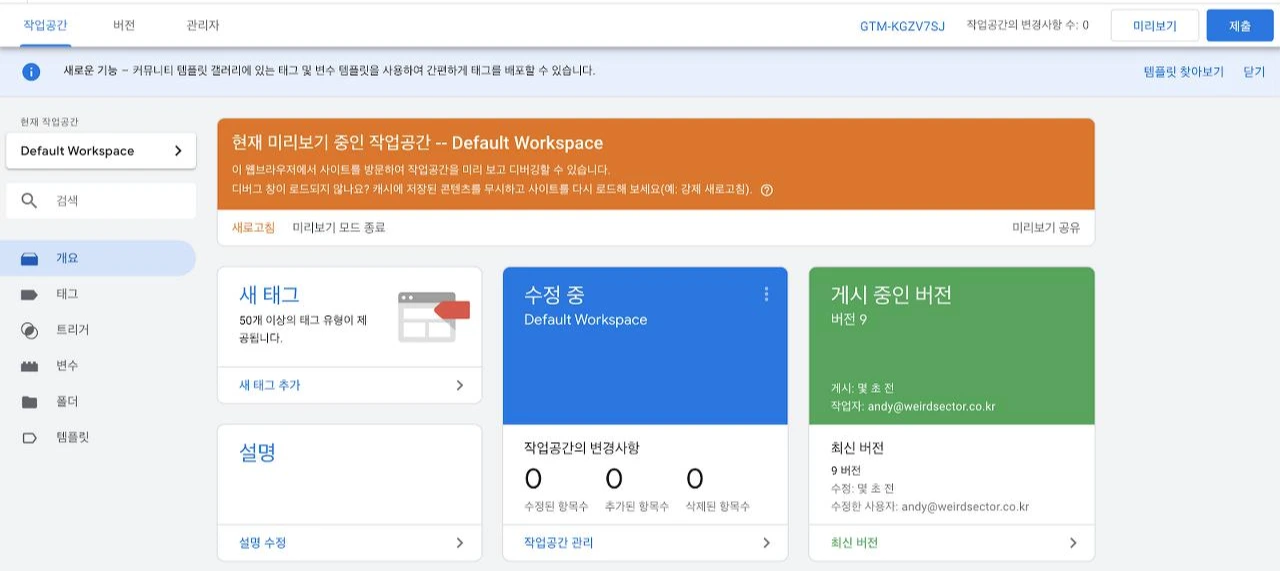Click the 작업공간 관리 link

pos(558,543)
